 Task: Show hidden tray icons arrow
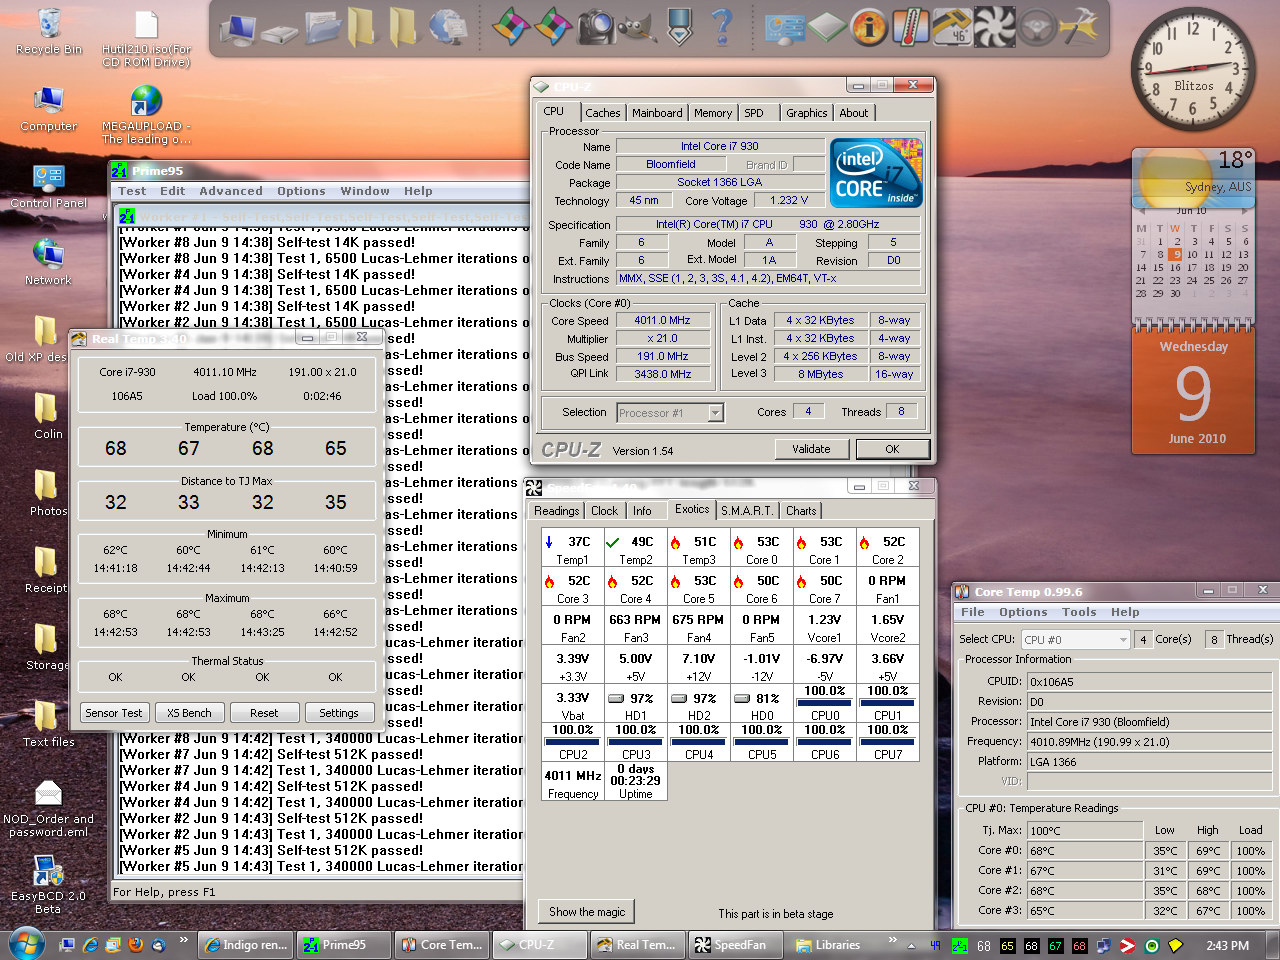pyautogui.click(x=910, y=945)
